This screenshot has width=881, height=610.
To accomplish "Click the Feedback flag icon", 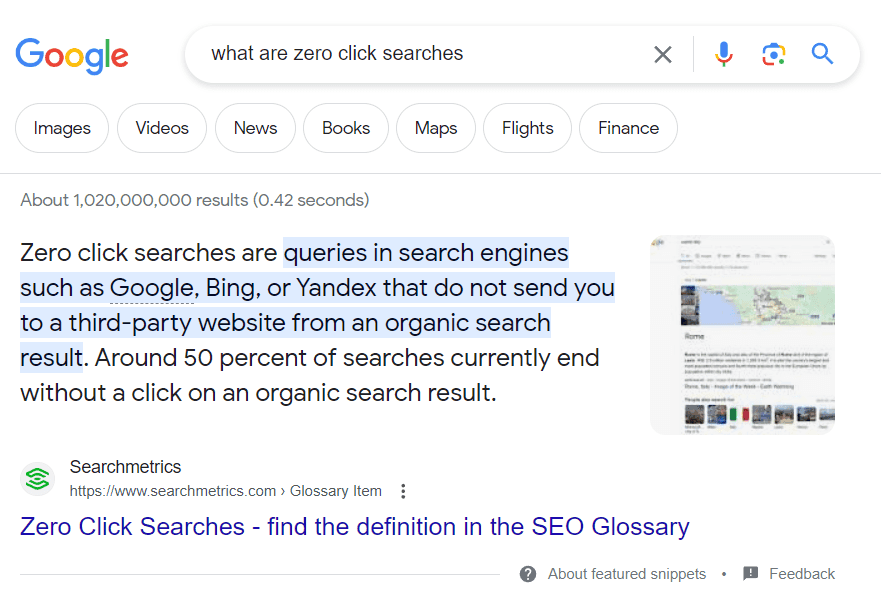I will [751, 574].
